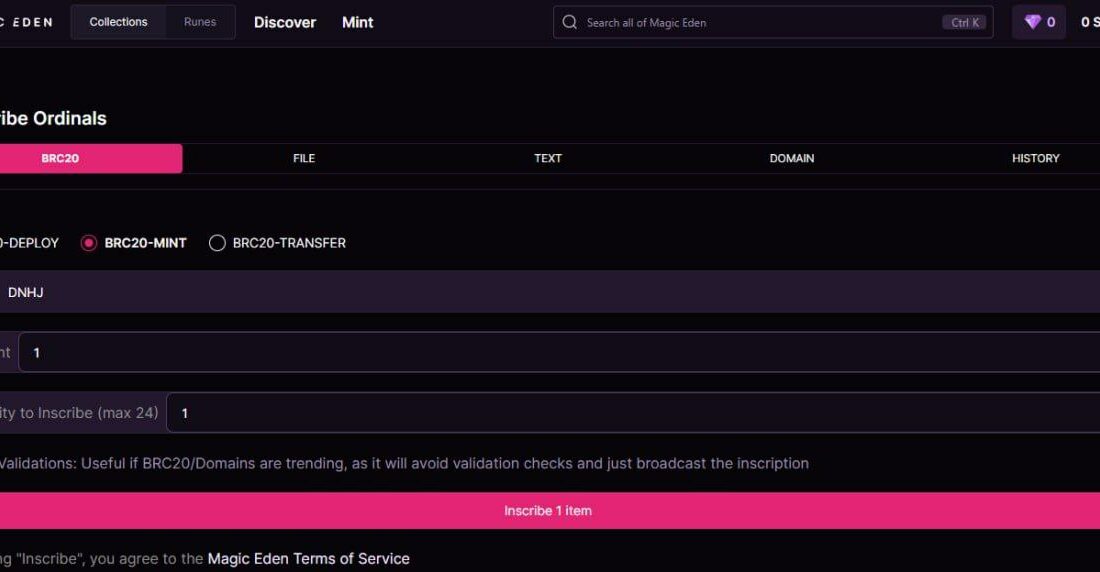Open the Collections toggle tab
The height and width of the screenshot is (572, 1100).
[119, 22]
